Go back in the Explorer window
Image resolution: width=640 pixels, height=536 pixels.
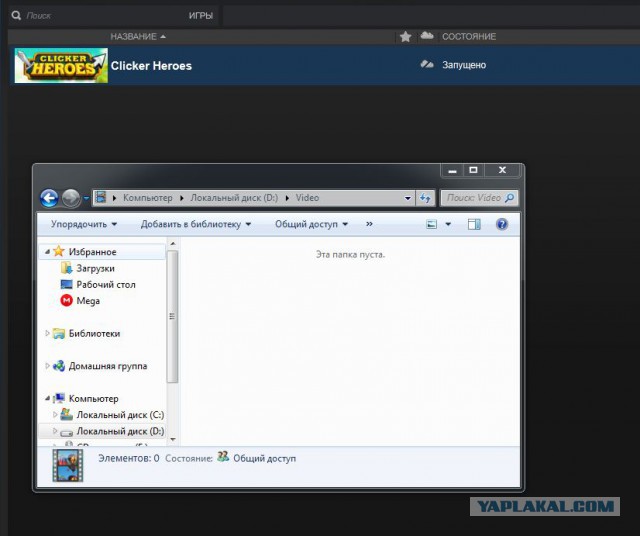tap(49, 198)
